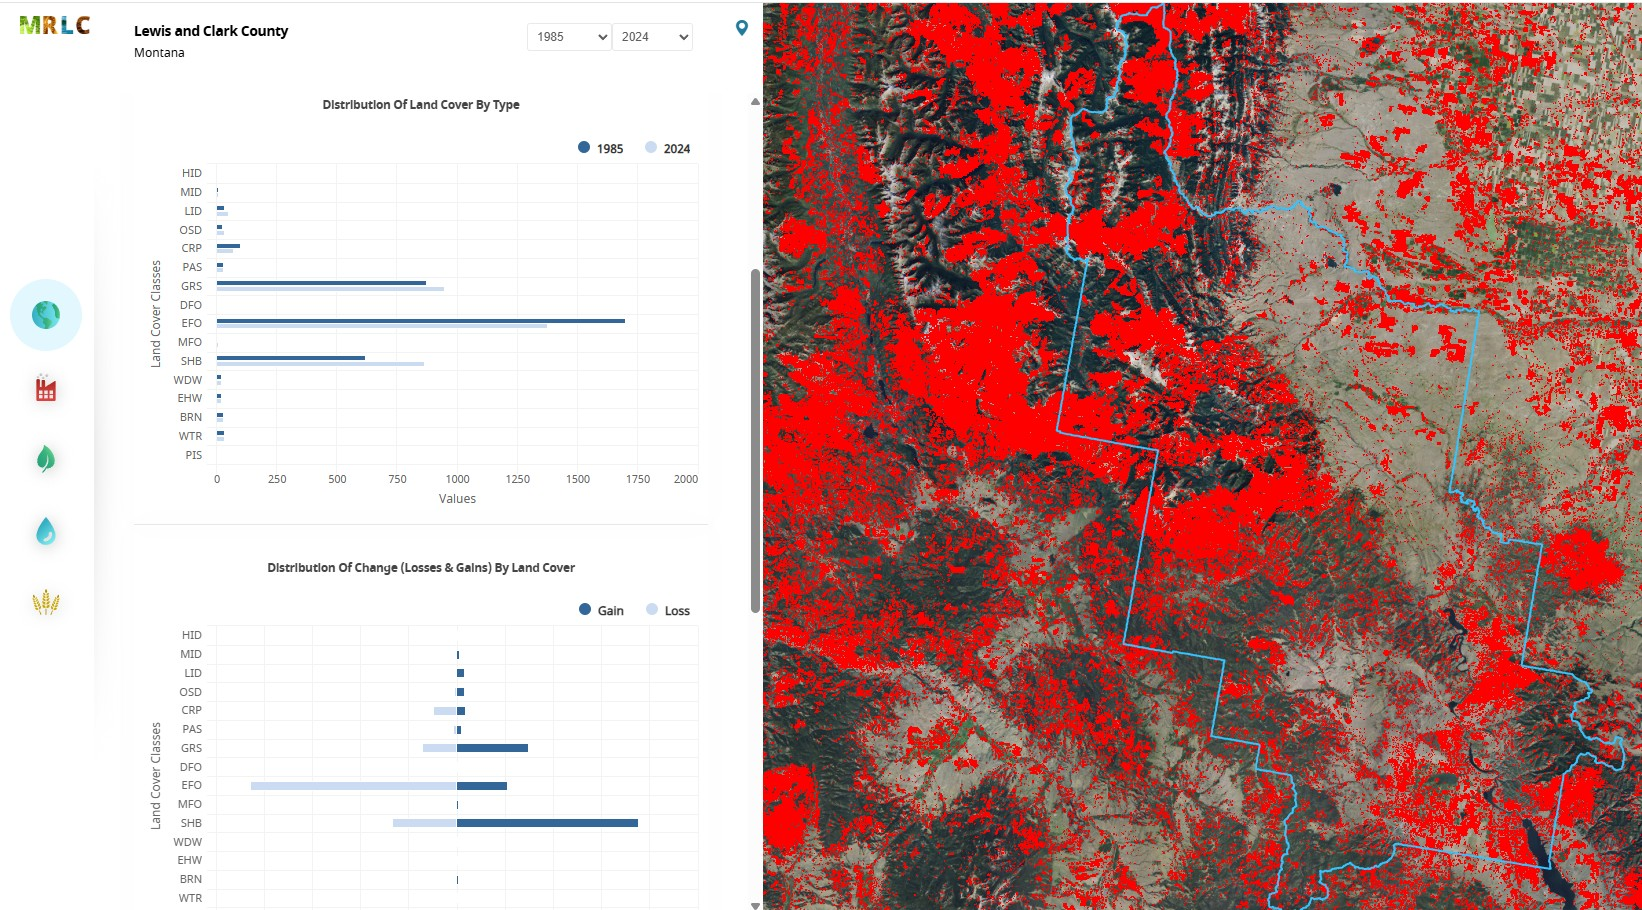Click the MRLC logo
This screenshot has width=1642, height=910.
pos(55,26)
